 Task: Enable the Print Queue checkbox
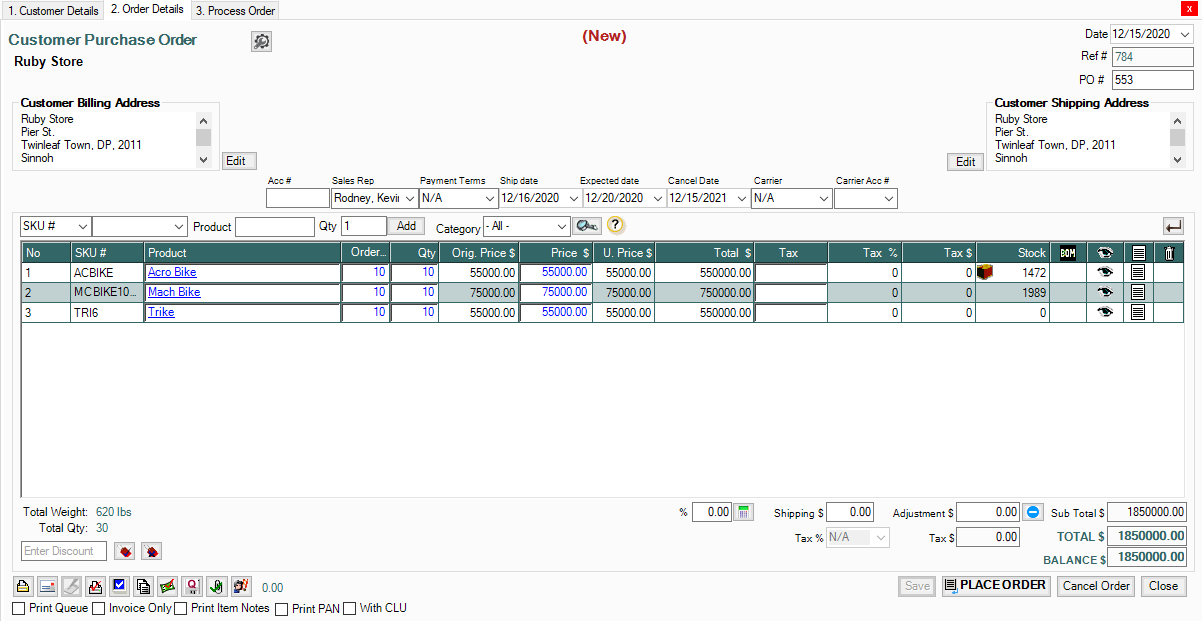point(19,608)
